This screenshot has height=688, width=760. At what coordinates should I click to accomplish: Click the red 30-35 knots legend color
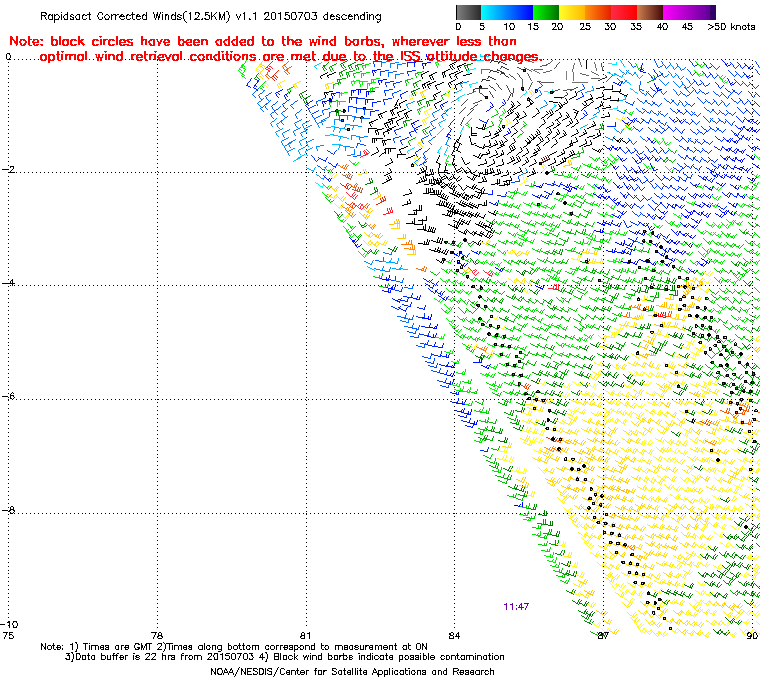point(624,12)
